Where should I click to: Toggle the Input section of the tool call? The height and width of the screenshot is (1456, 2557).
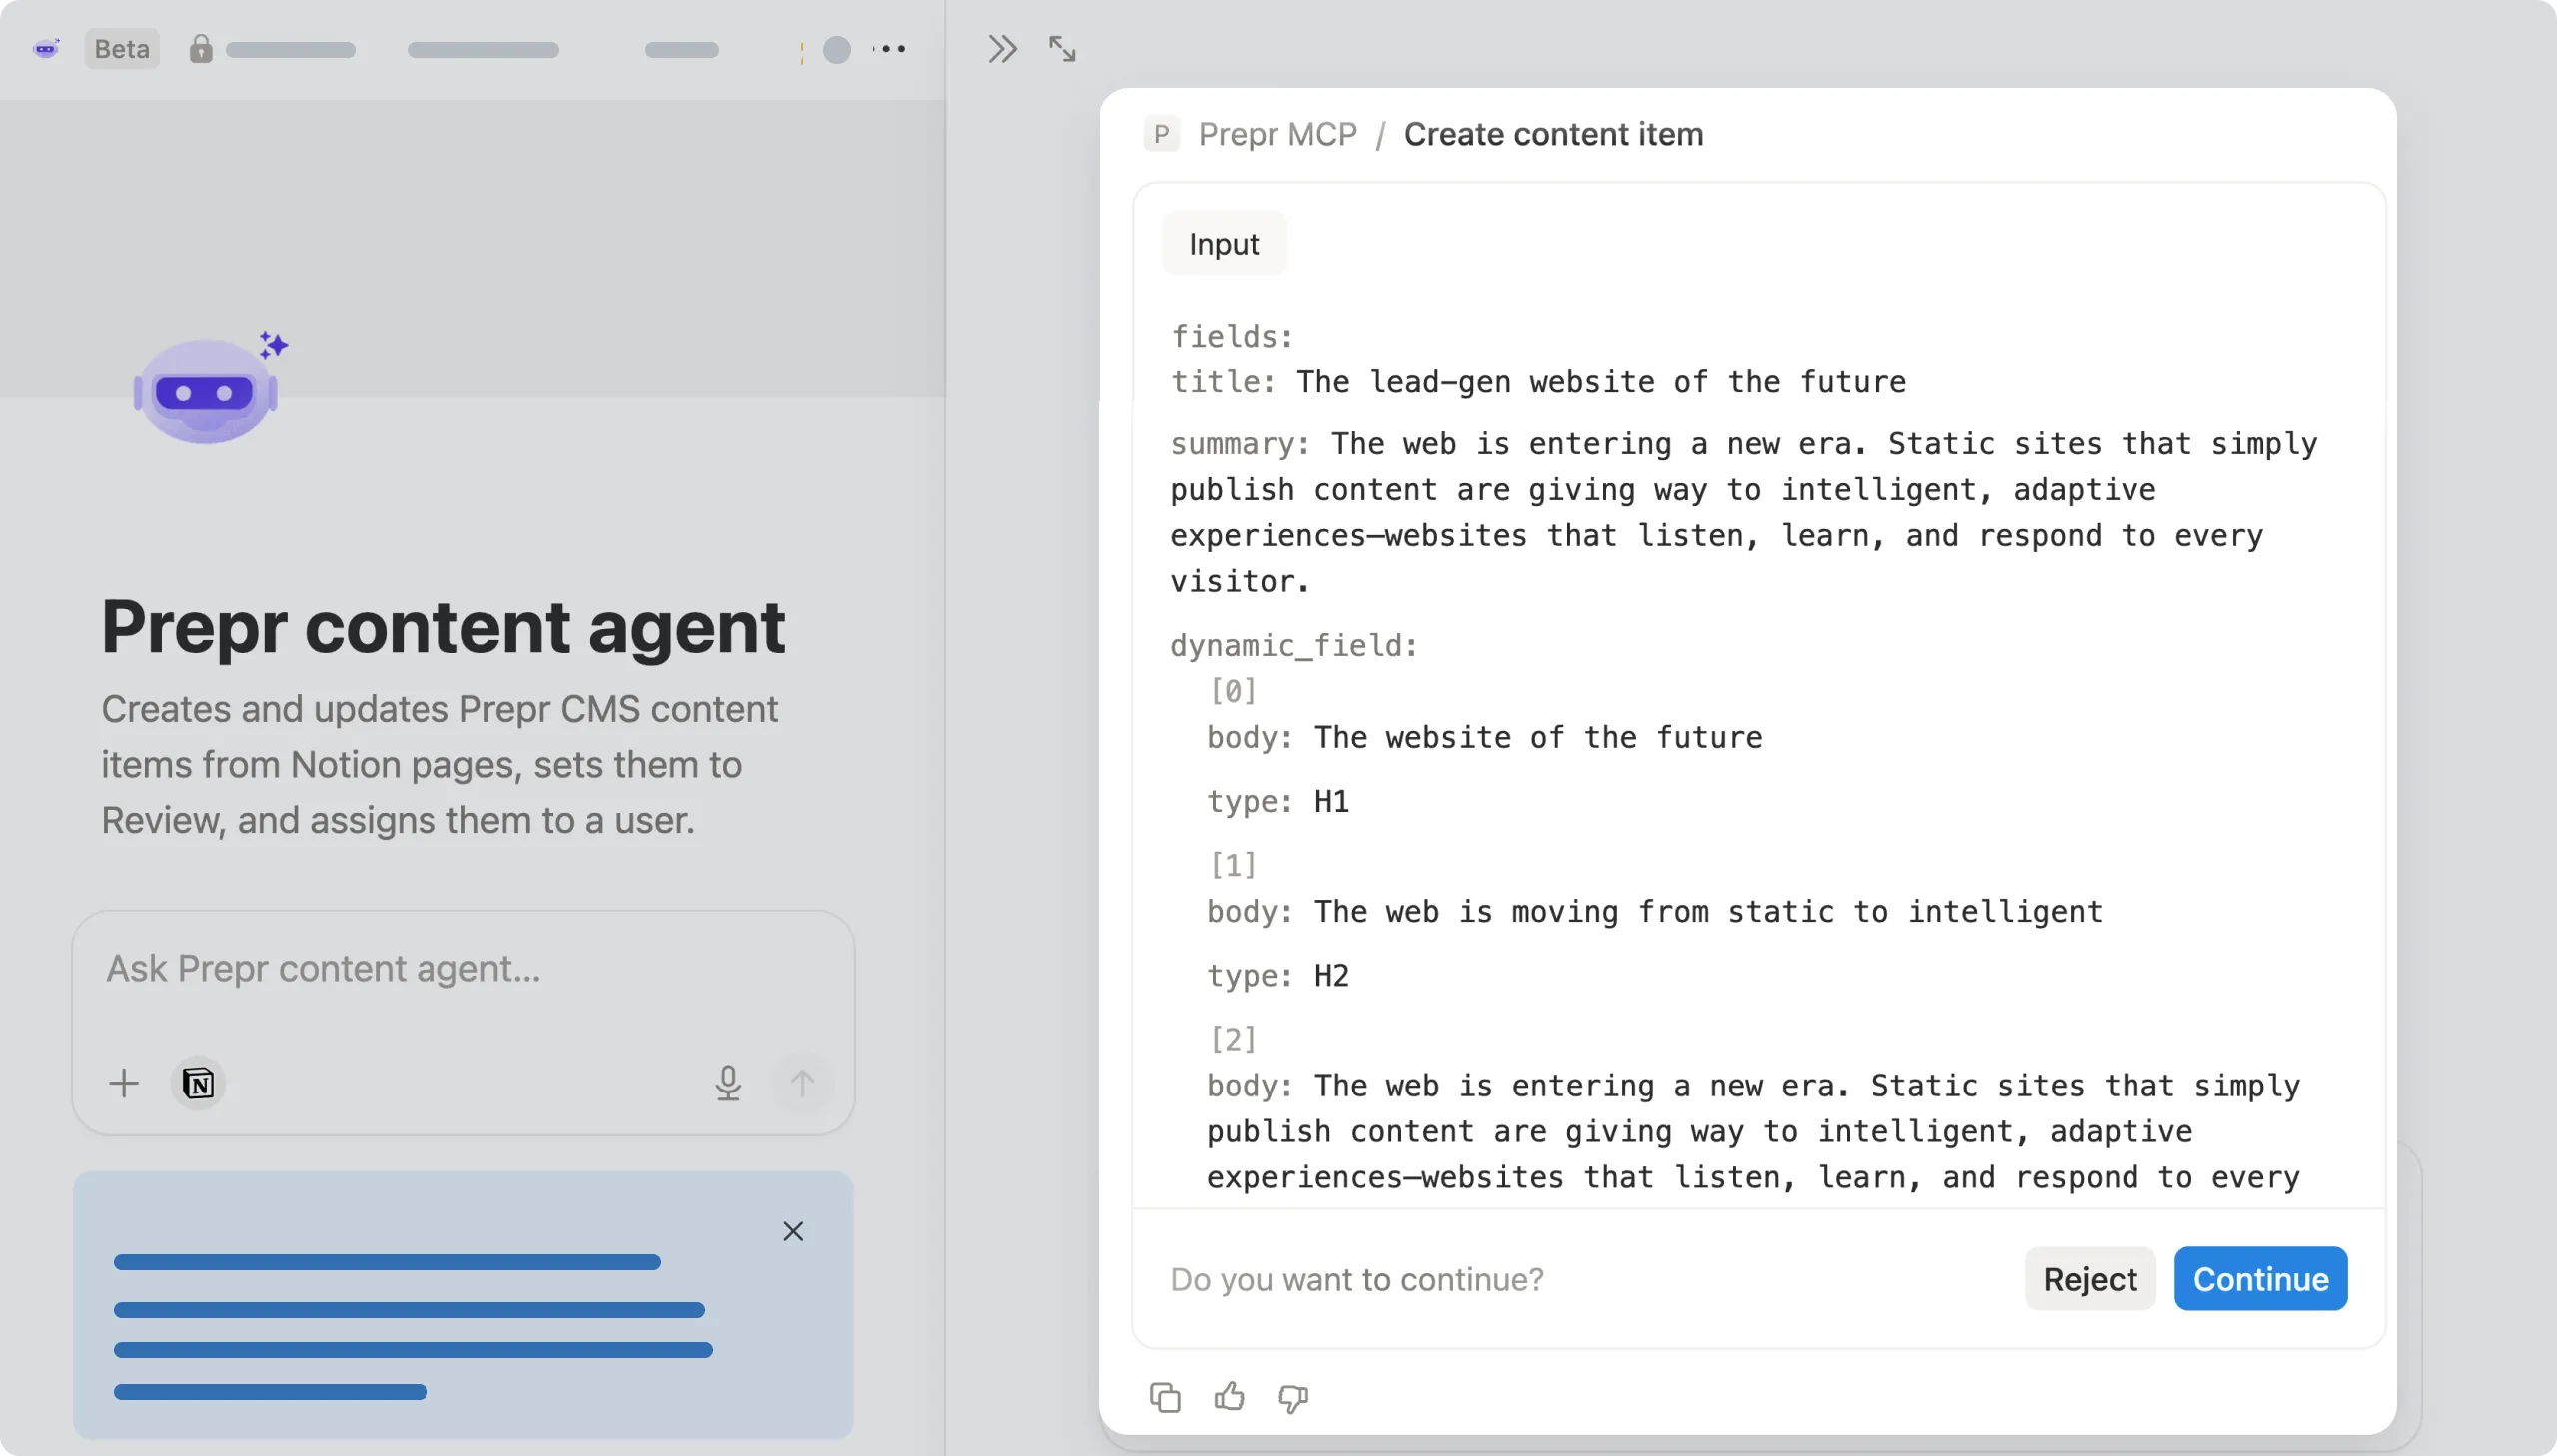(1223, 242)
